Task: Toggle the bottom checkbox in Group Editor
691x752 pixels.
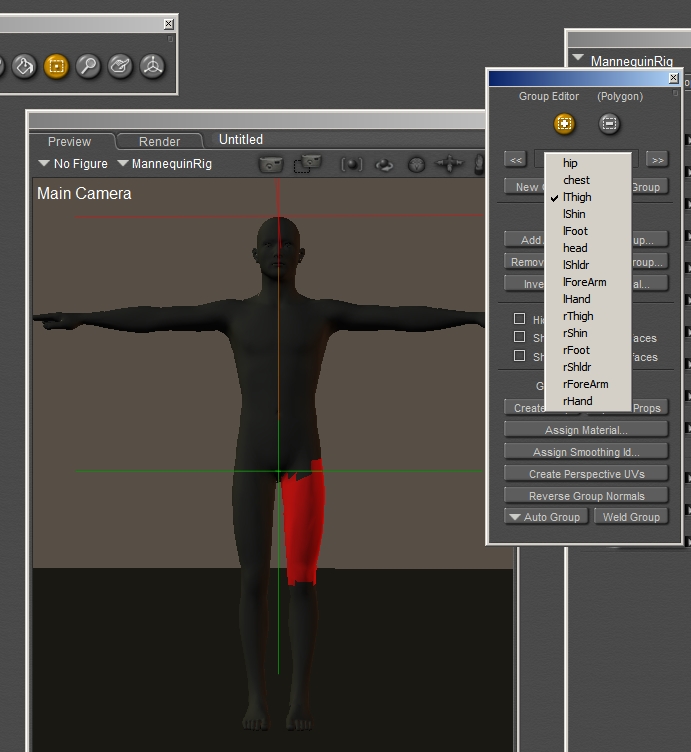Action: (x=519, y=356)
